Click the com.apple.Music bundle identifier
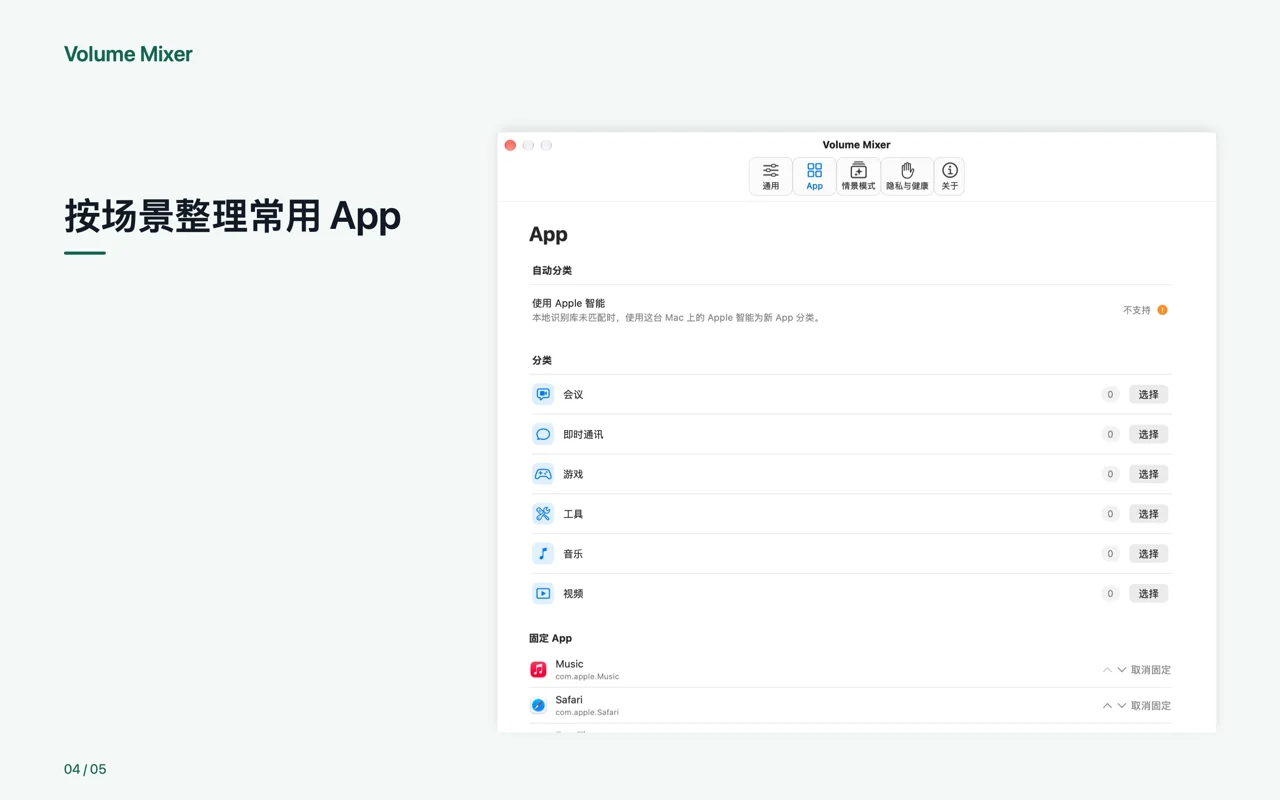The image size is (1280, 800). 587,677
